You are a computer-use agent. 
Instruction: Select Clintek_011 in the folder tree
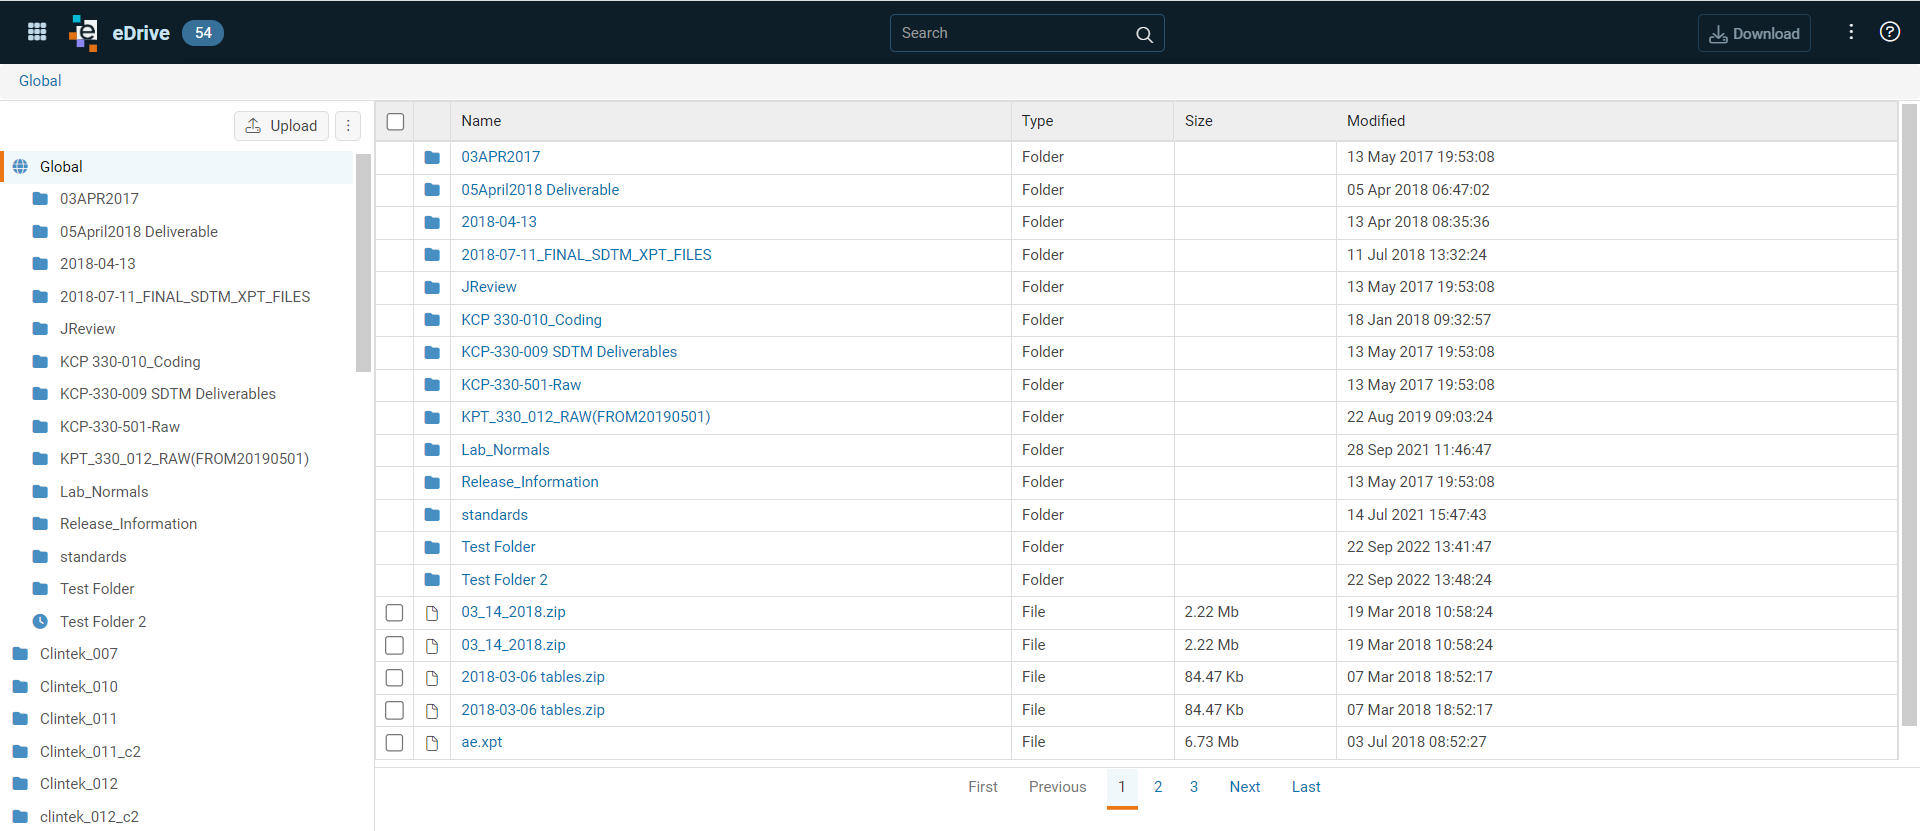[79, 719]
